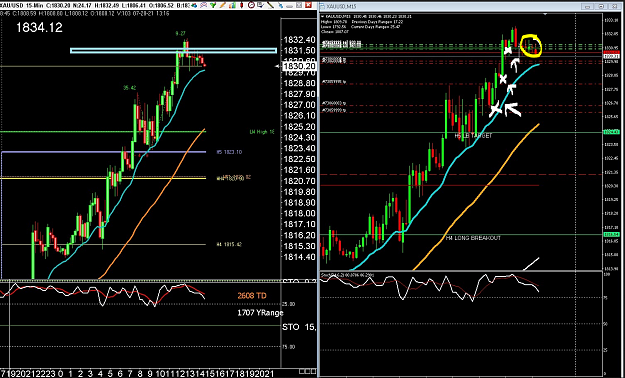Click the highlighted 1830.20 current price label
The width and height of the screenshot is (625, 378).
[299, 66]
